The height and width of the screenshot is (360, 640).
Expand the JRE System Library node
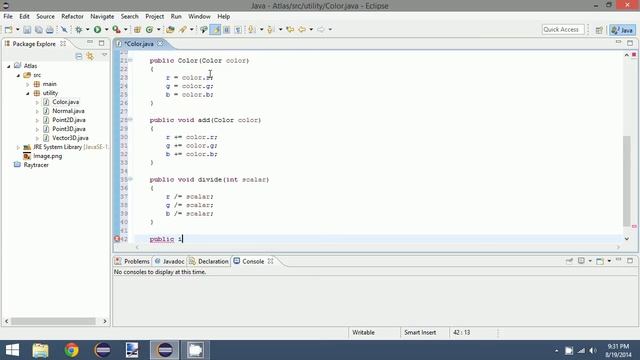click(x=18, y=147)
